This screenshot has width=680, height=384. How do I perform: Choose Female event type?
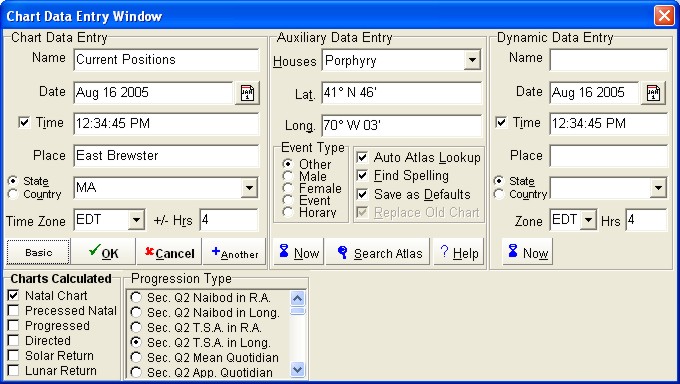pos(288,188)
